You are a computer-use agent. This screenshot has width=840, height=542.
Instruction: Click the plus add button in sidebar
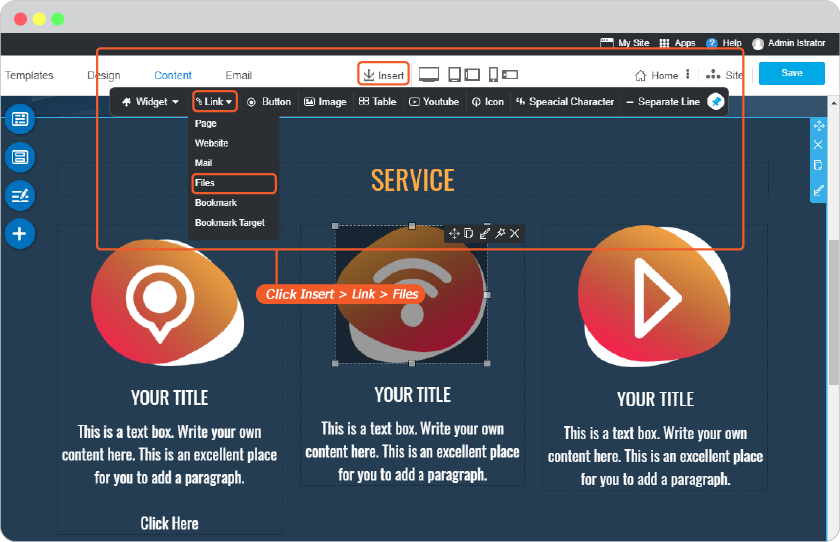pos(20,234)
